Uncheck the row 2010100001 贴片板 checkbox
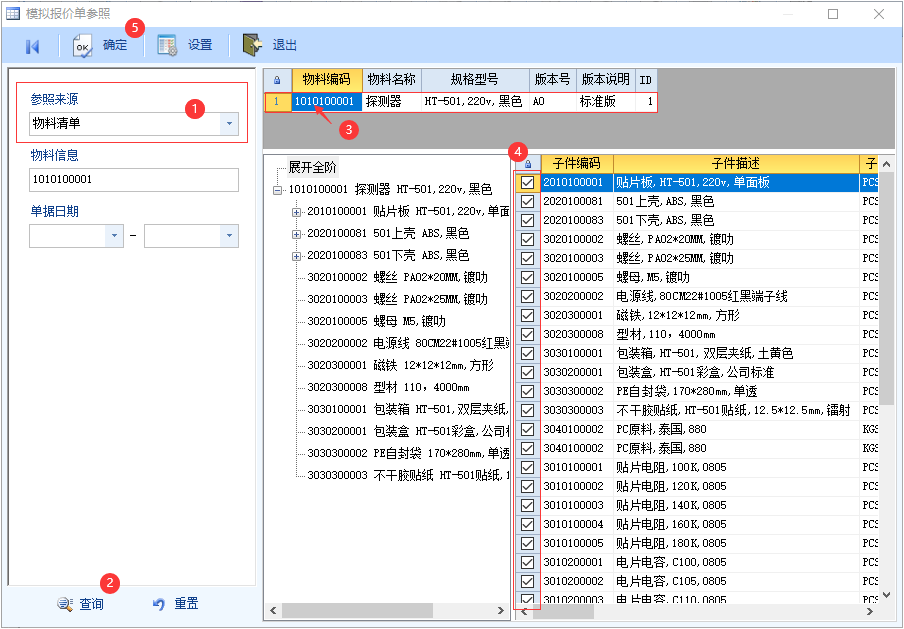 coord(528,183)
